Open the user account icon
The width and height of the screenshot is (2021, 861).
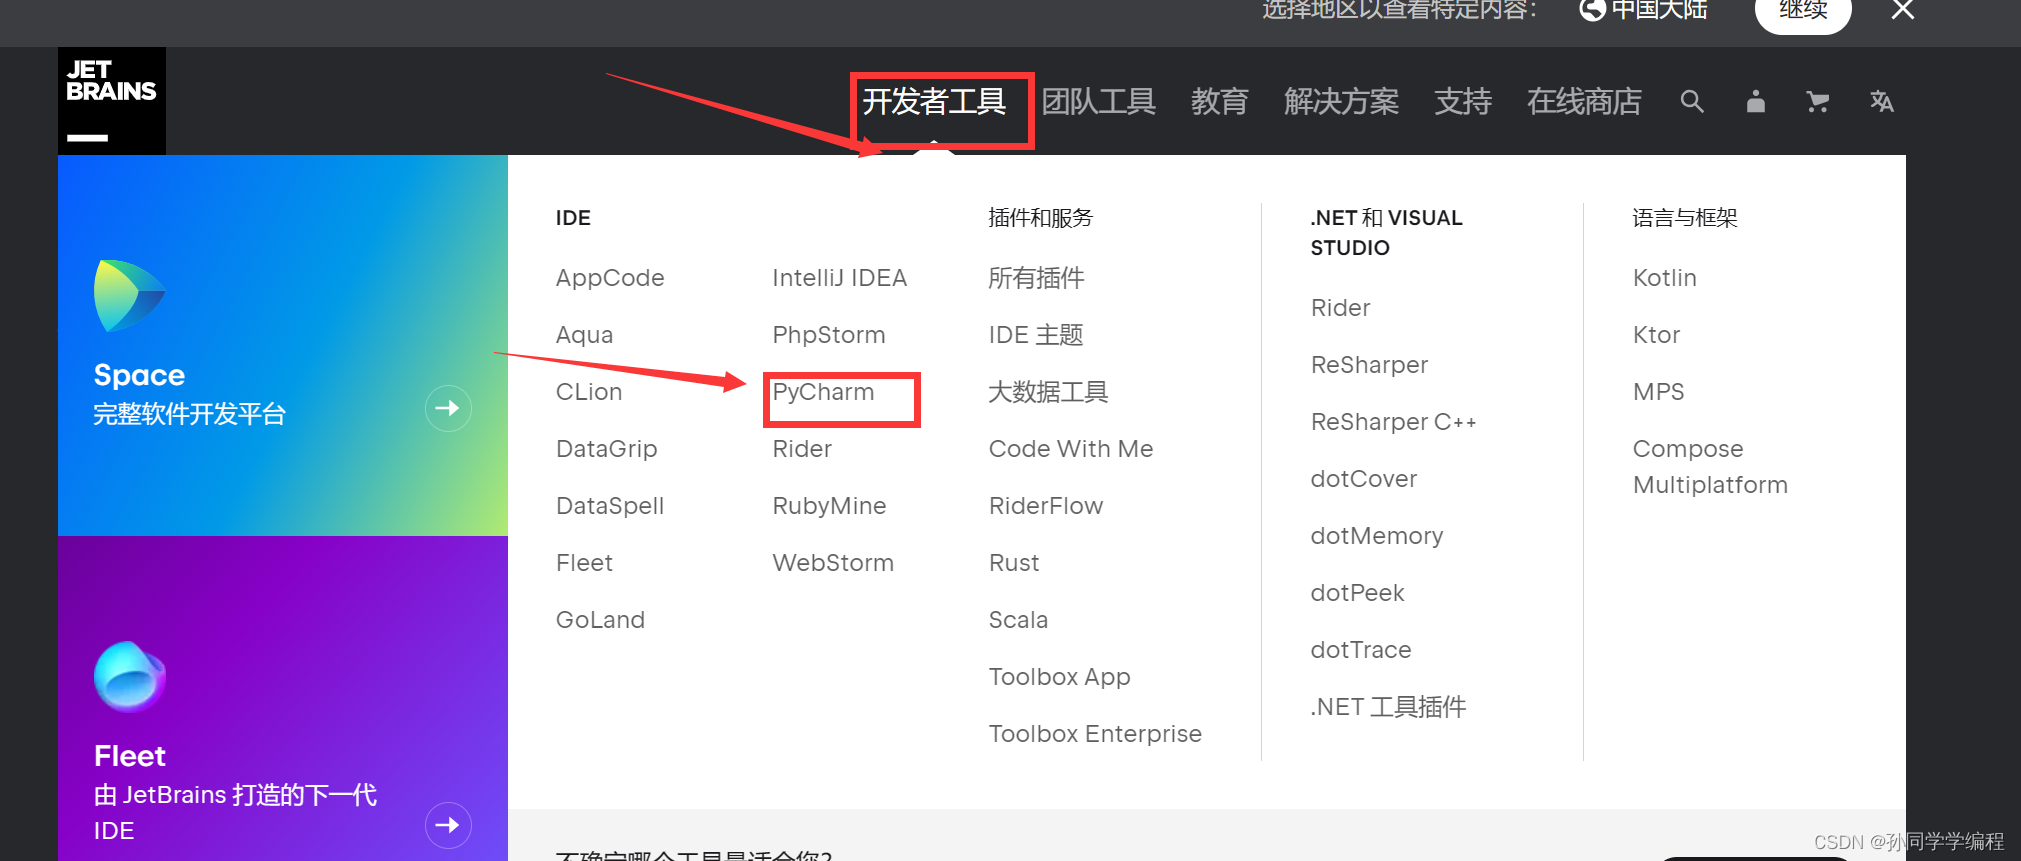click(x=1755, y=101)
